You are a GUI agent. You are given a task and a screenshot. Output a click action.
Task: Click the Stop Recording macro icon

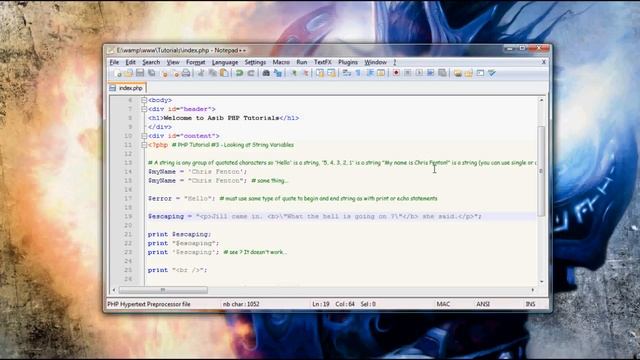click(407, 73)
